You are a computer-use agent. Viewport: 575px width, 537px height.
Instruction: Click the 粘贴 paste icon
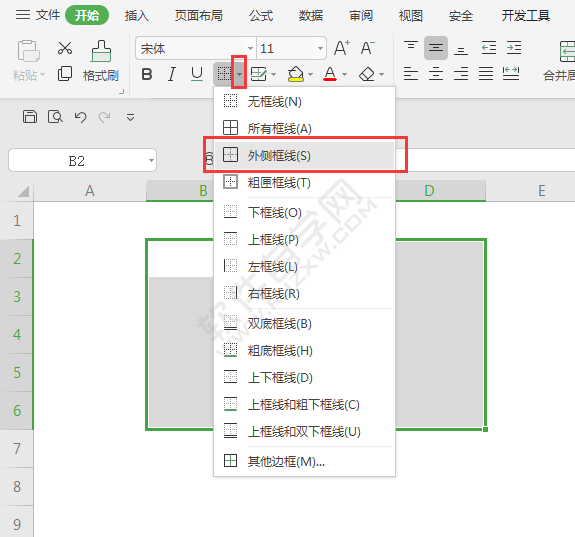click(28, 51)
